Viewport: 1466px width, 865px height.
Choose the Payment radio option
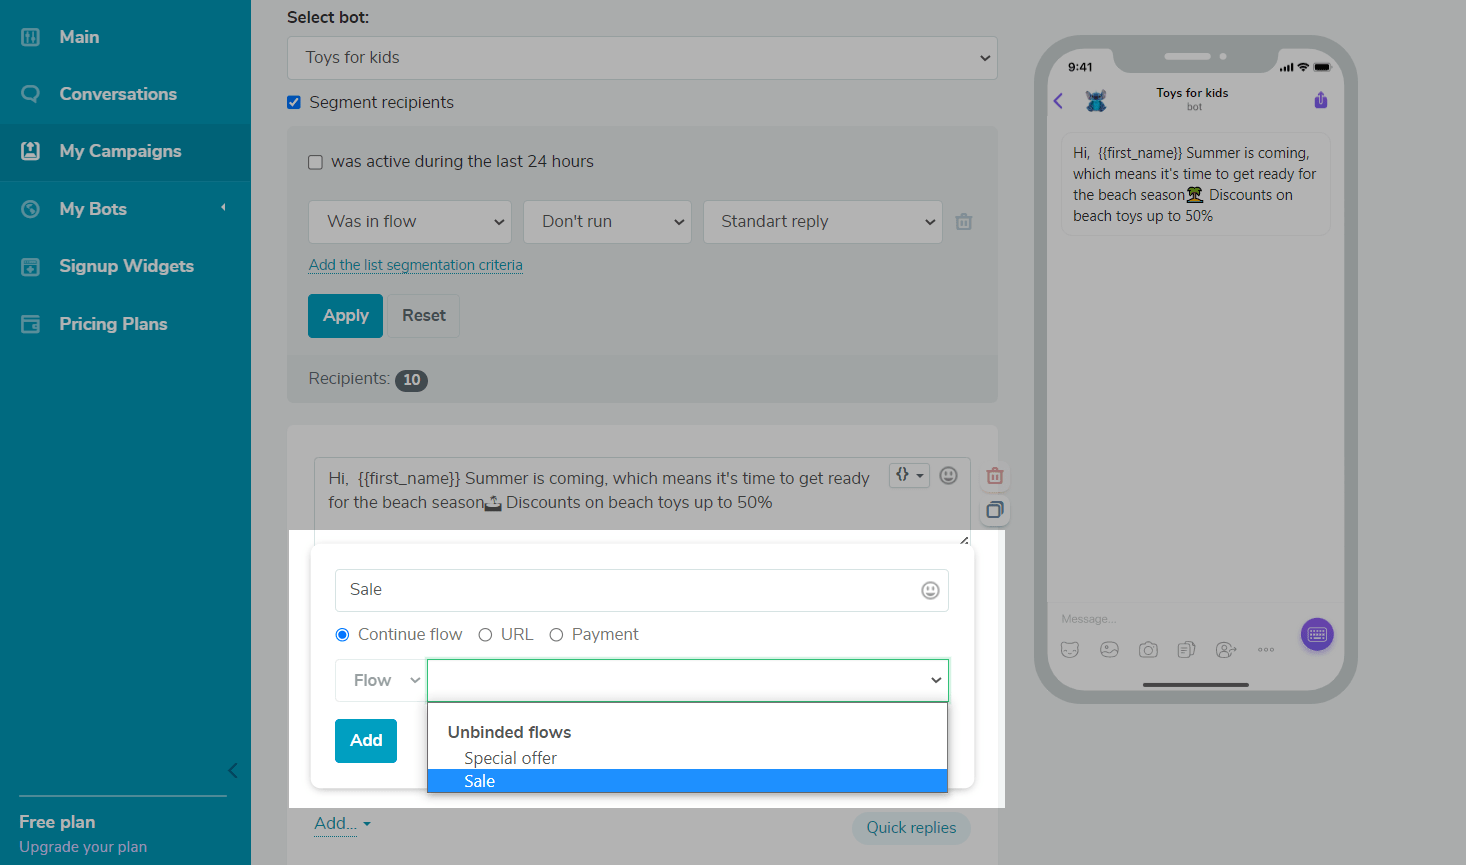click(x=556, y=635)
